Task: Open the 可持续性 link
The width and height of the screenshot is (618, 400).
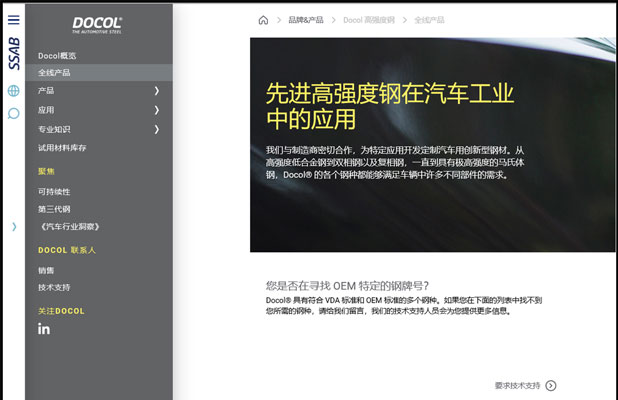Action: 54,191
